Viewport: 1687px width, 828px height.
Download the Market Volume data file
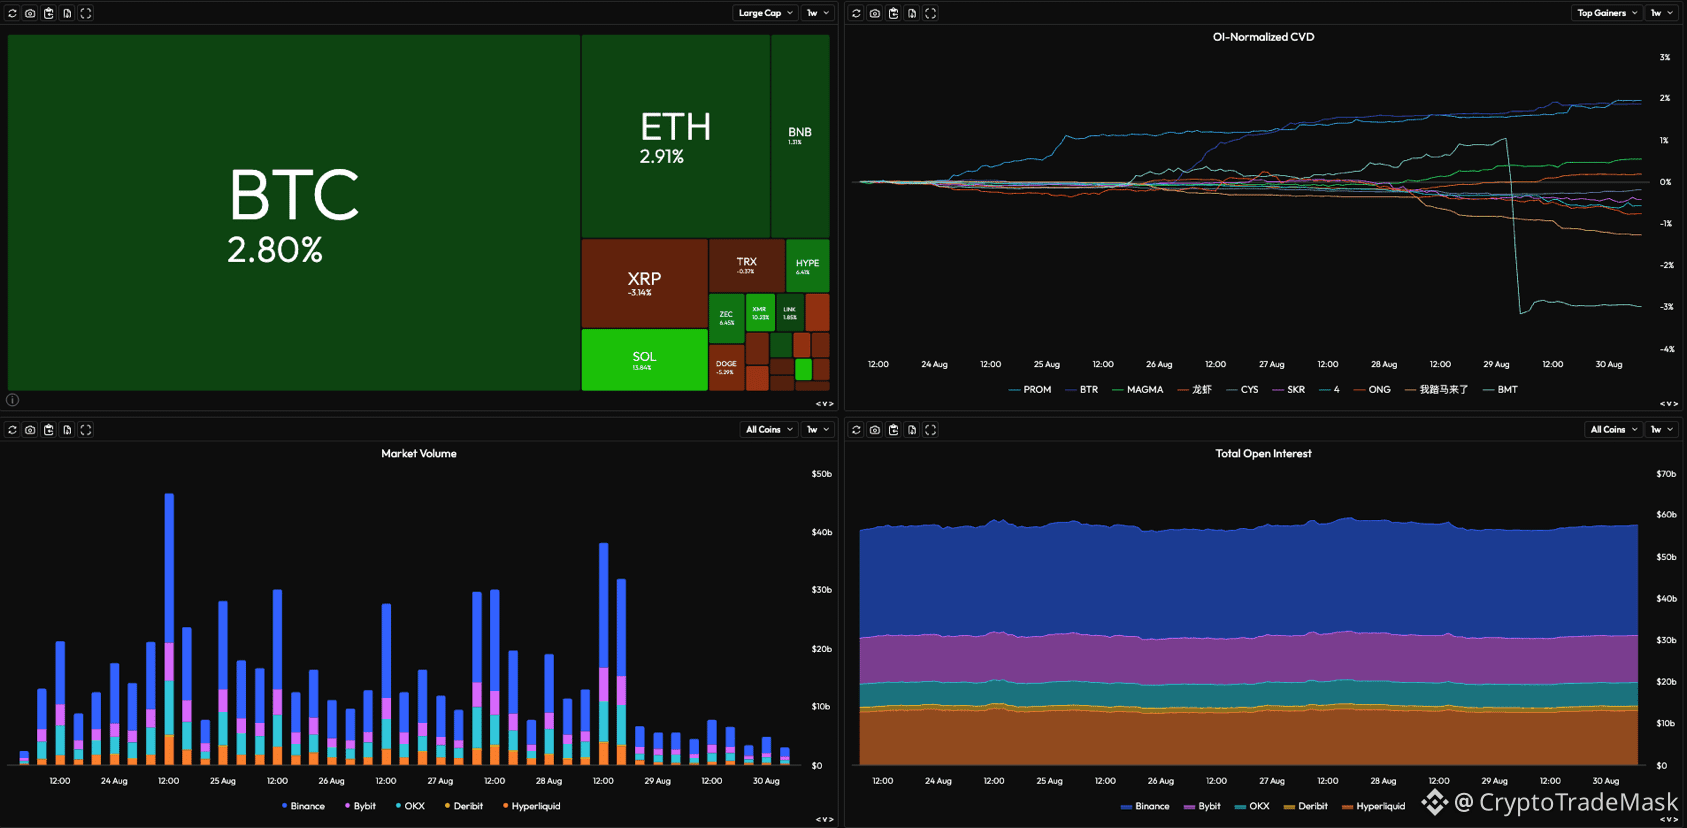67,430
